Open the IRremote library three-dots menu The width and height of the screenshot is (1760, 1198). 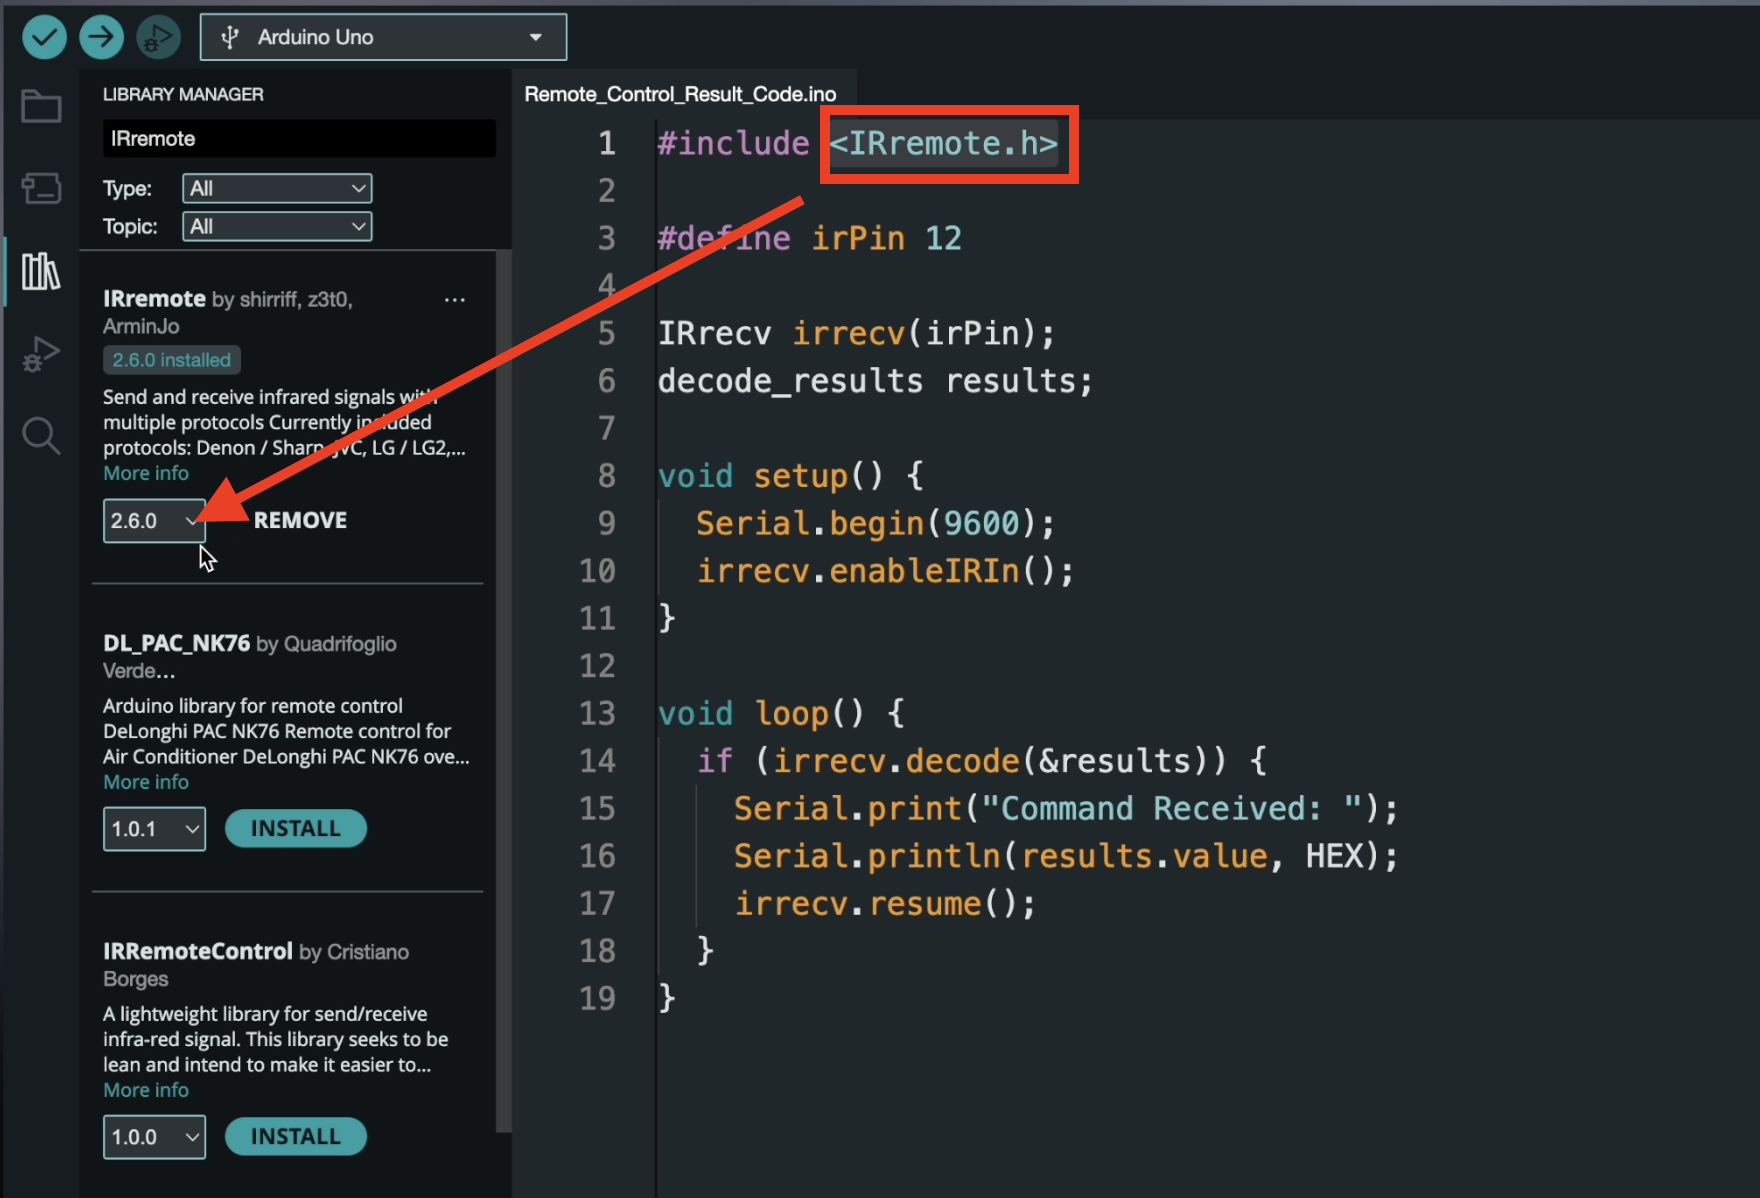455,300
